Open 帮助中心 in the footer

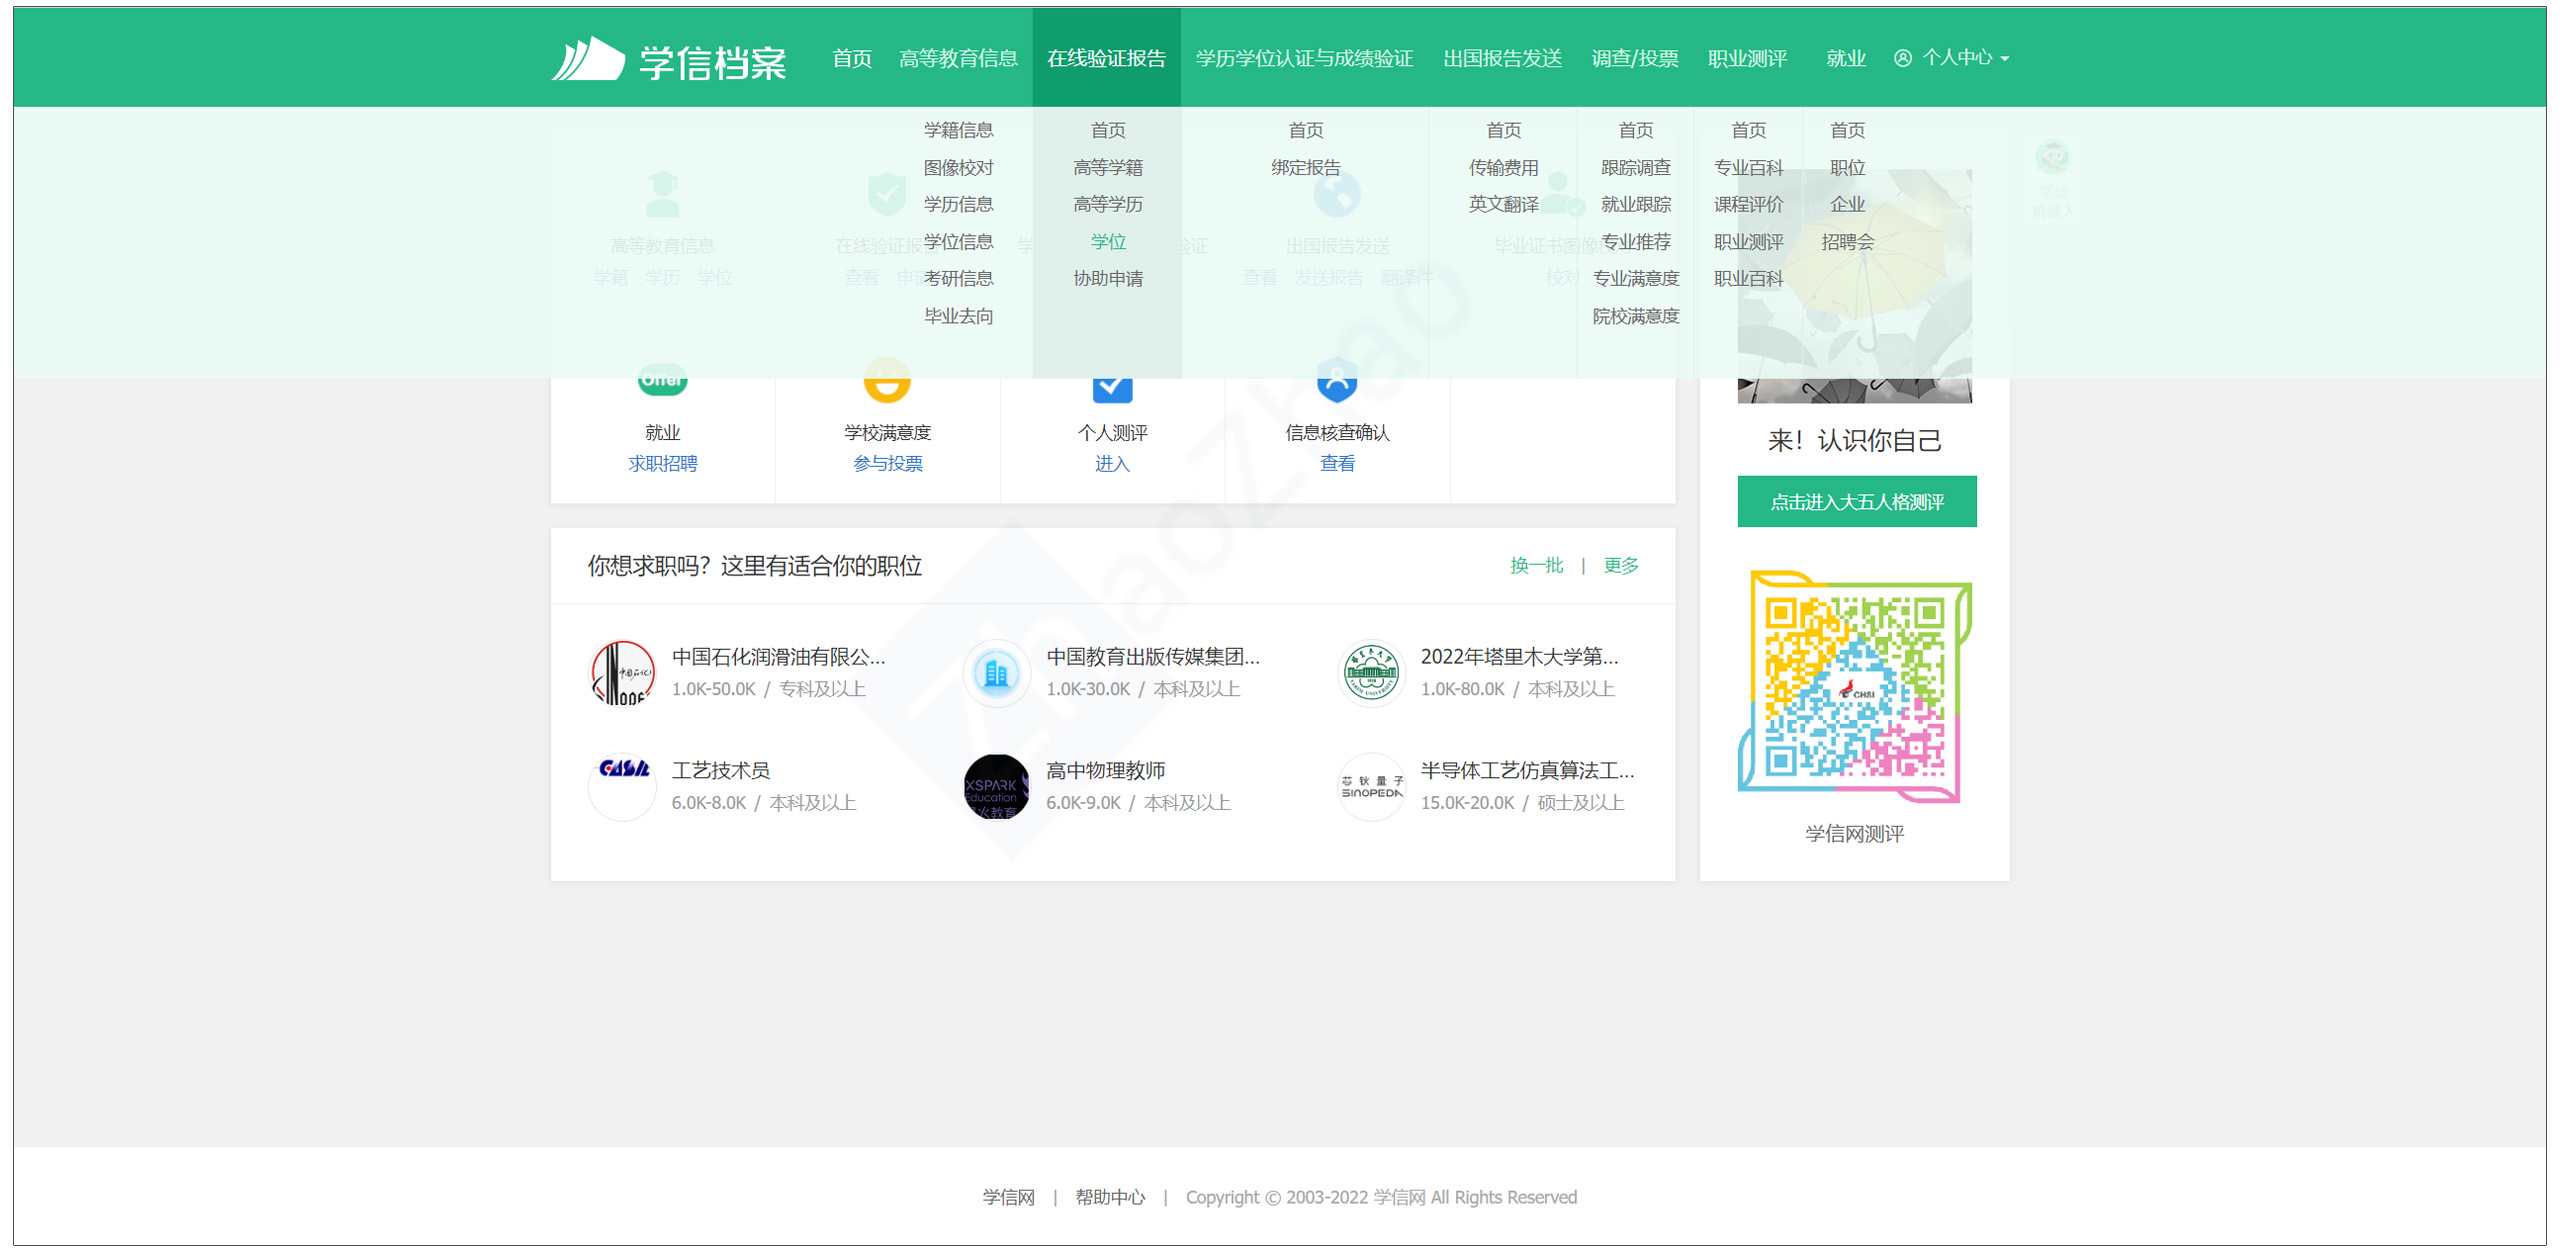pos(1109,1197)
